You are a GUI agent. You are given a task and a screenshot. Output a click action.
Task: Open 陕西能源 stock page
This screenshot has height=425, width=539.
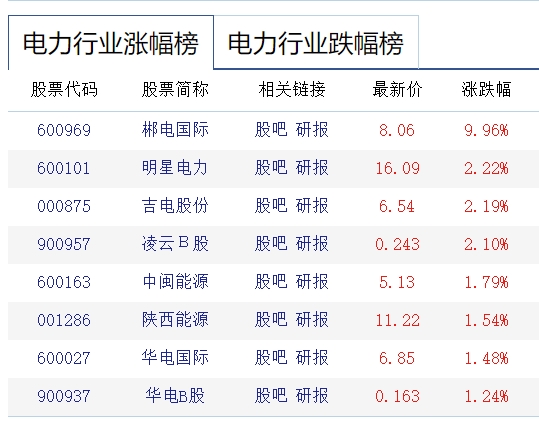[x=175, y=320]
